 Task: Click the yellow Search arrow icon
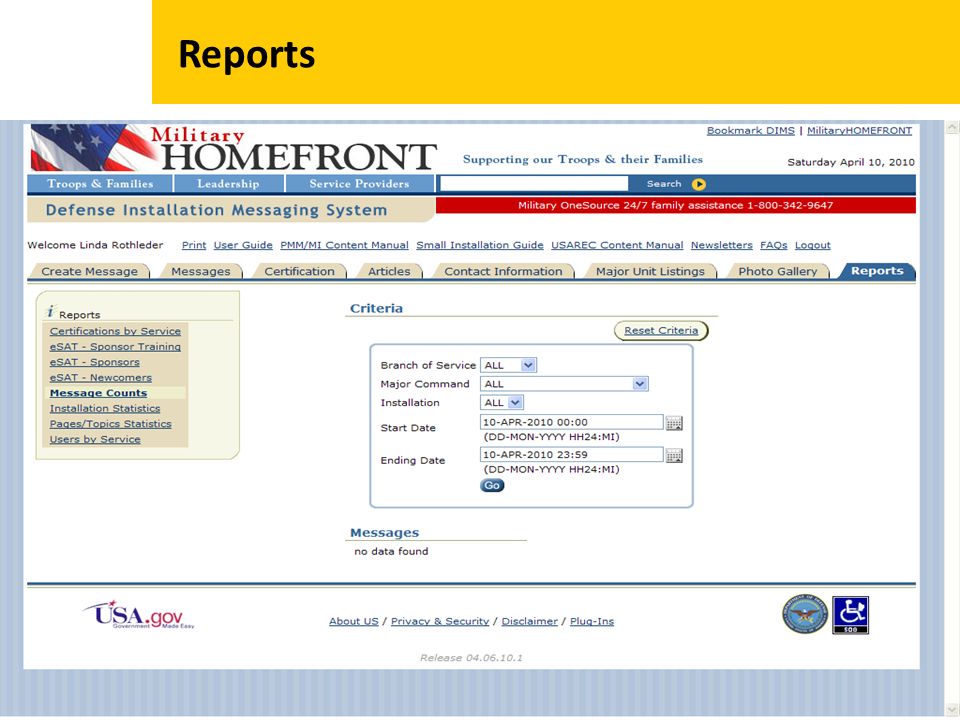click(x=699, y=184)
